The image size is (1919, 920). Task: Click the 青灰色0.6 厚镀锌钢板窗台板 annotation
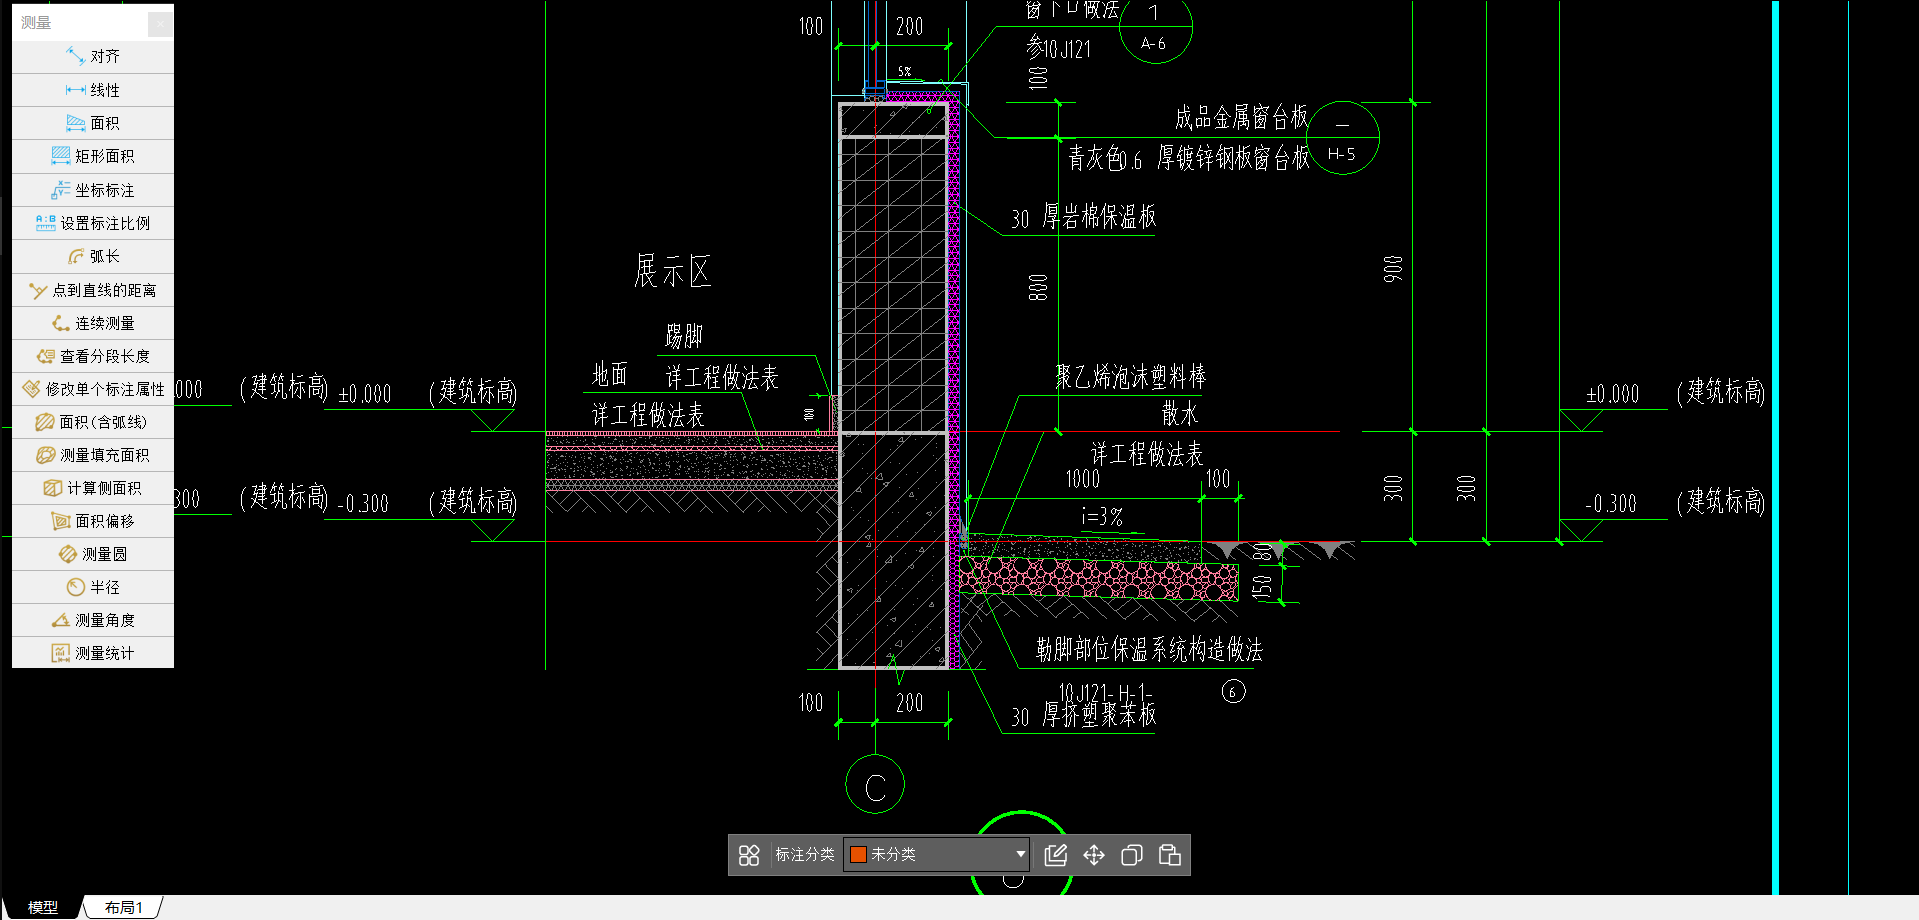[1188, 157]
